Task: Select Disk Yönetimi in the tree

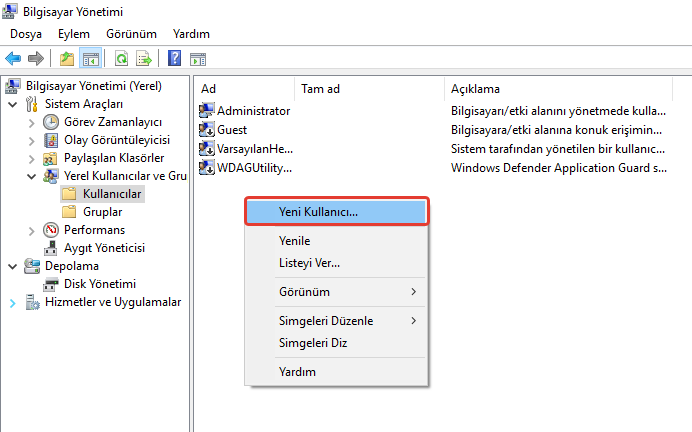Action: tap(99, 284)
